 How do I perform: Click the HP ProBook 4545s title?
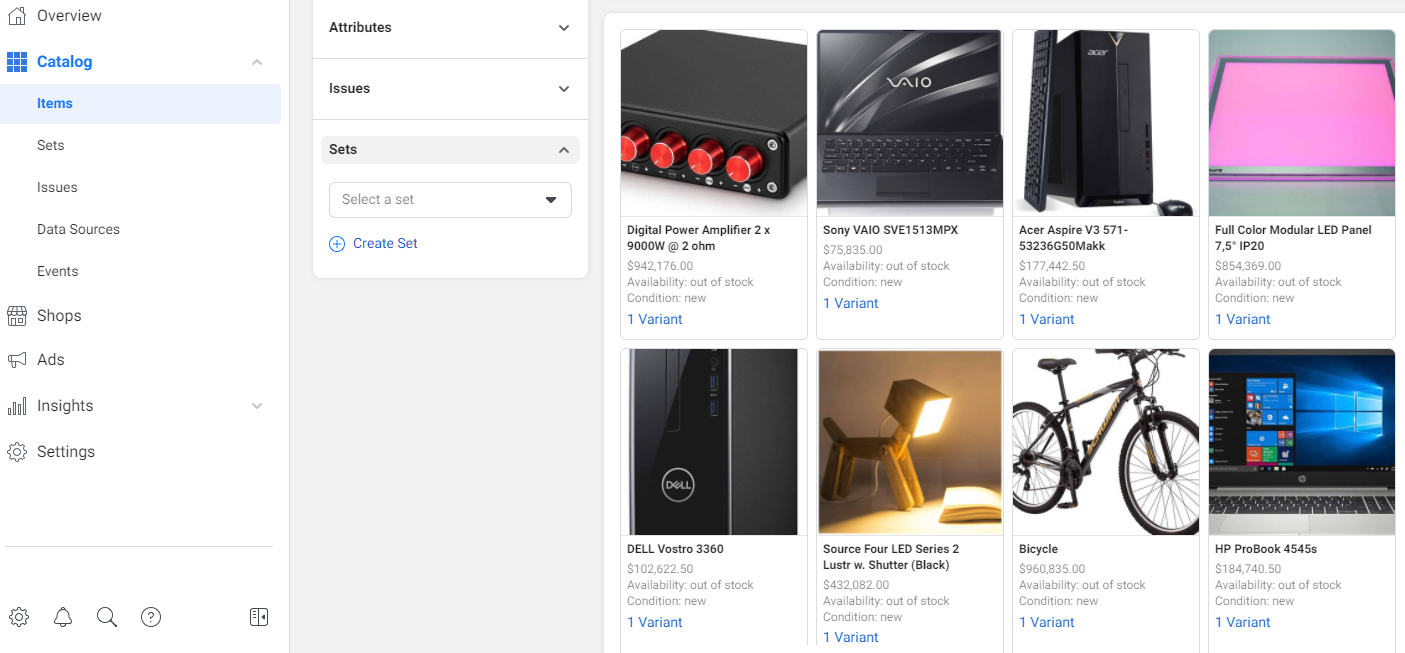pos(1266,549)
